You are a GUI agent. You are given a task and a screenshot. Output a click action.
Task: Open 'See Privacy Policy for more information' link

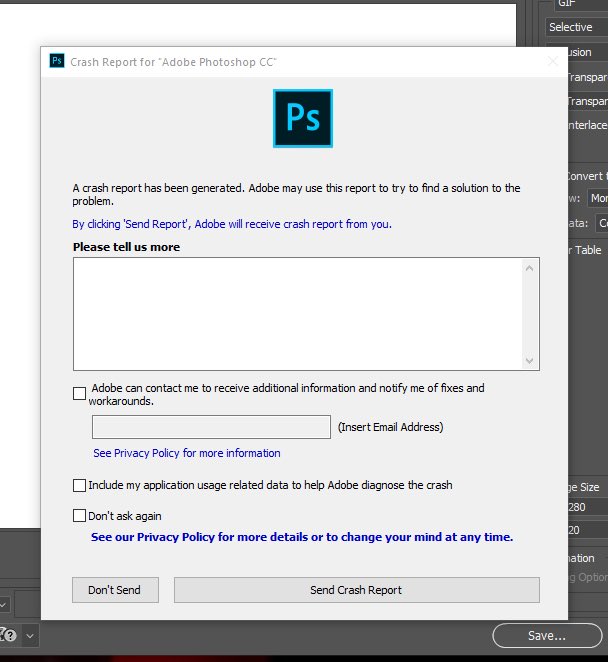click(x=187, y=453)
